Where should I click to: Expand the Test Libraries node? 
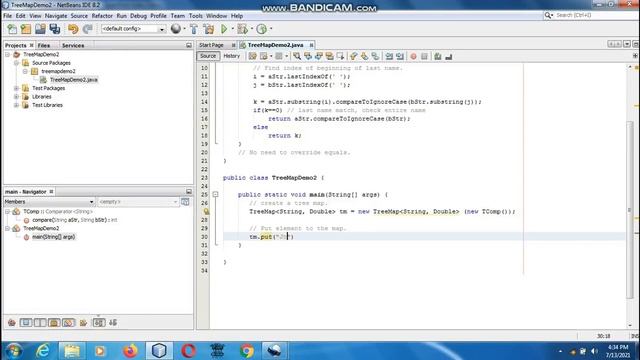tap(16, 105)
